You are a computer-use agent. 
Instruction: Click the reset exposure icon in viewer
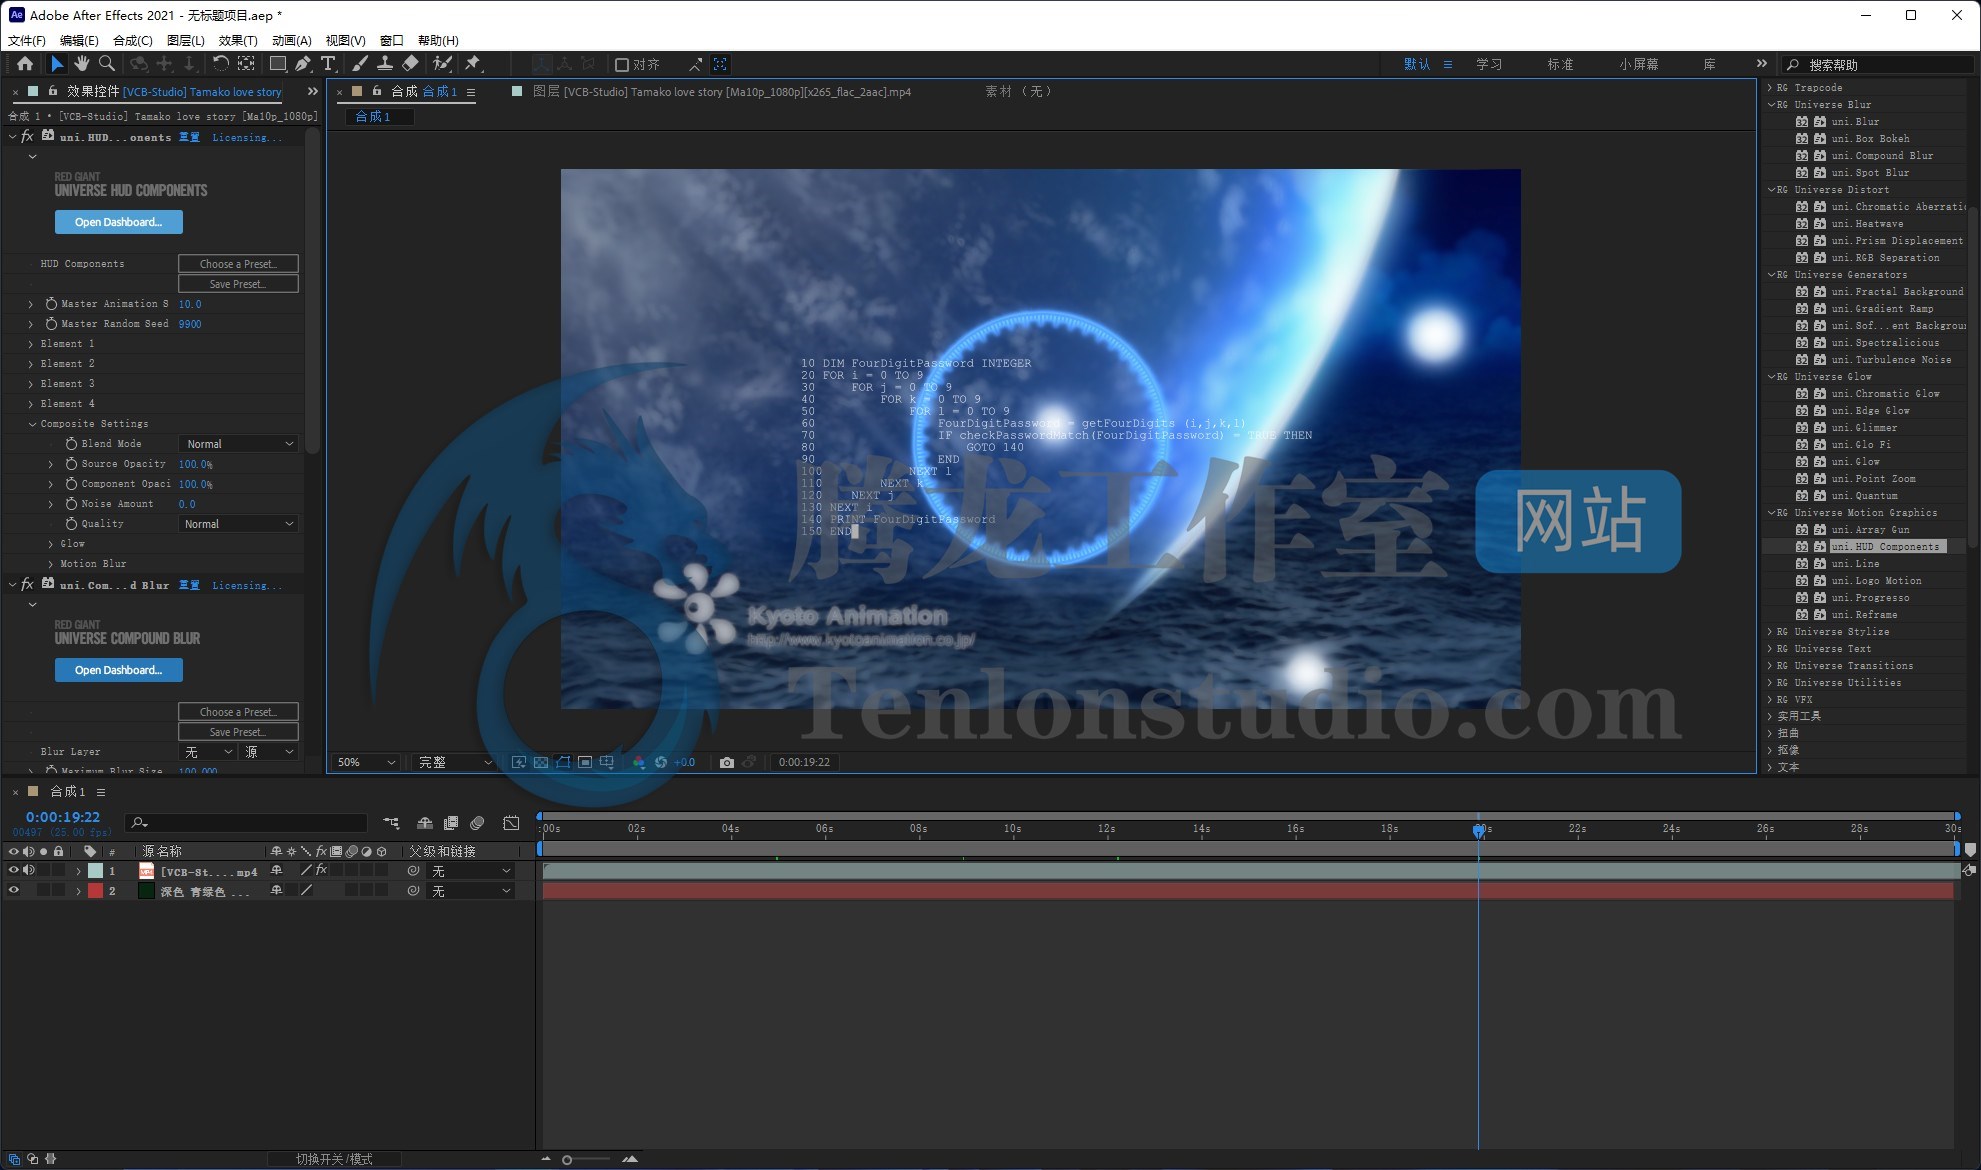(661, 762)
